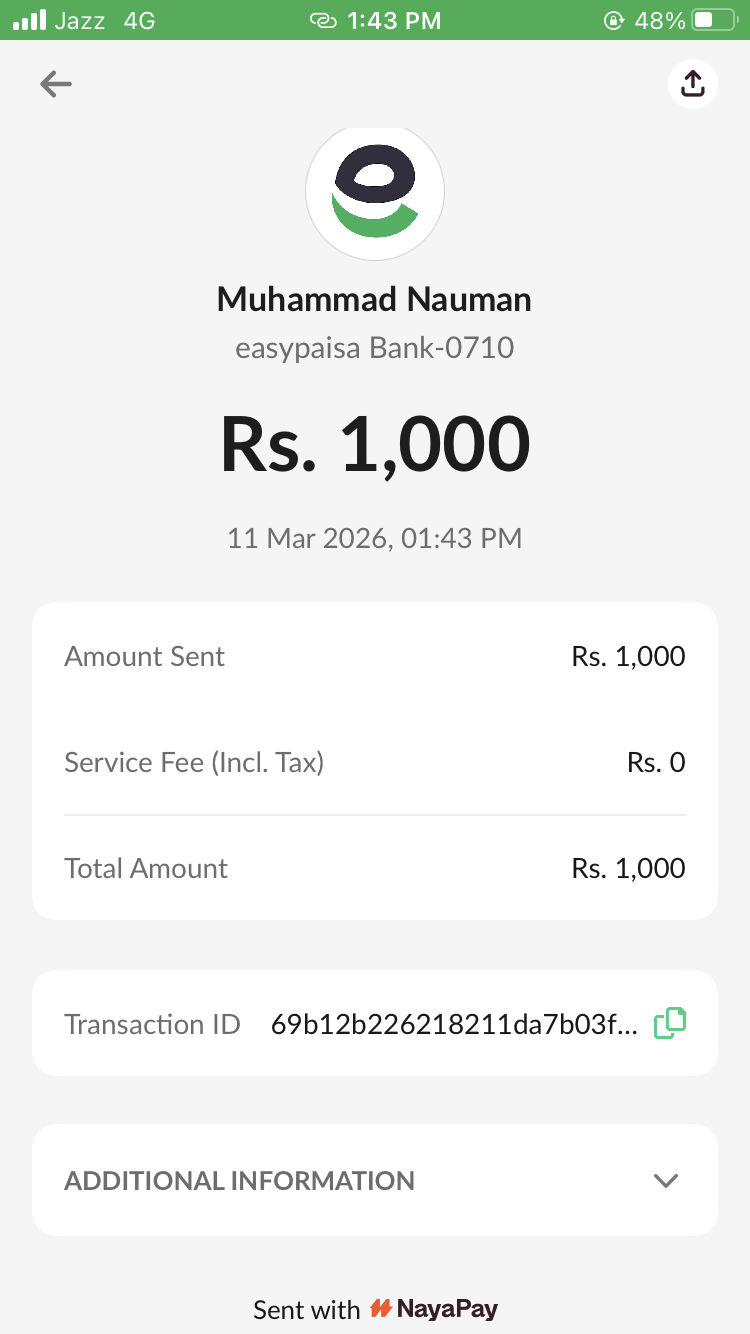This screenshot has height=1334, width=750.
Task: Tap the Sent with text
Action: pos(306,1309)
